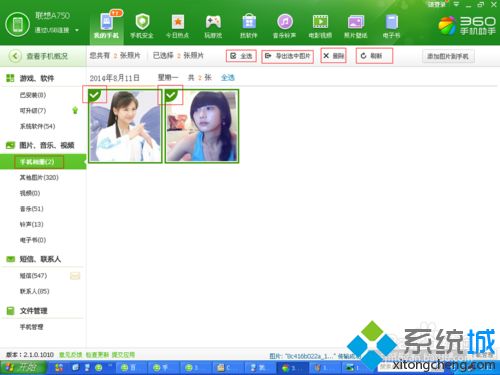Select phone album (2) in sidebar
This screenshot has width=500, height=375.
click(x=39, y=162)
